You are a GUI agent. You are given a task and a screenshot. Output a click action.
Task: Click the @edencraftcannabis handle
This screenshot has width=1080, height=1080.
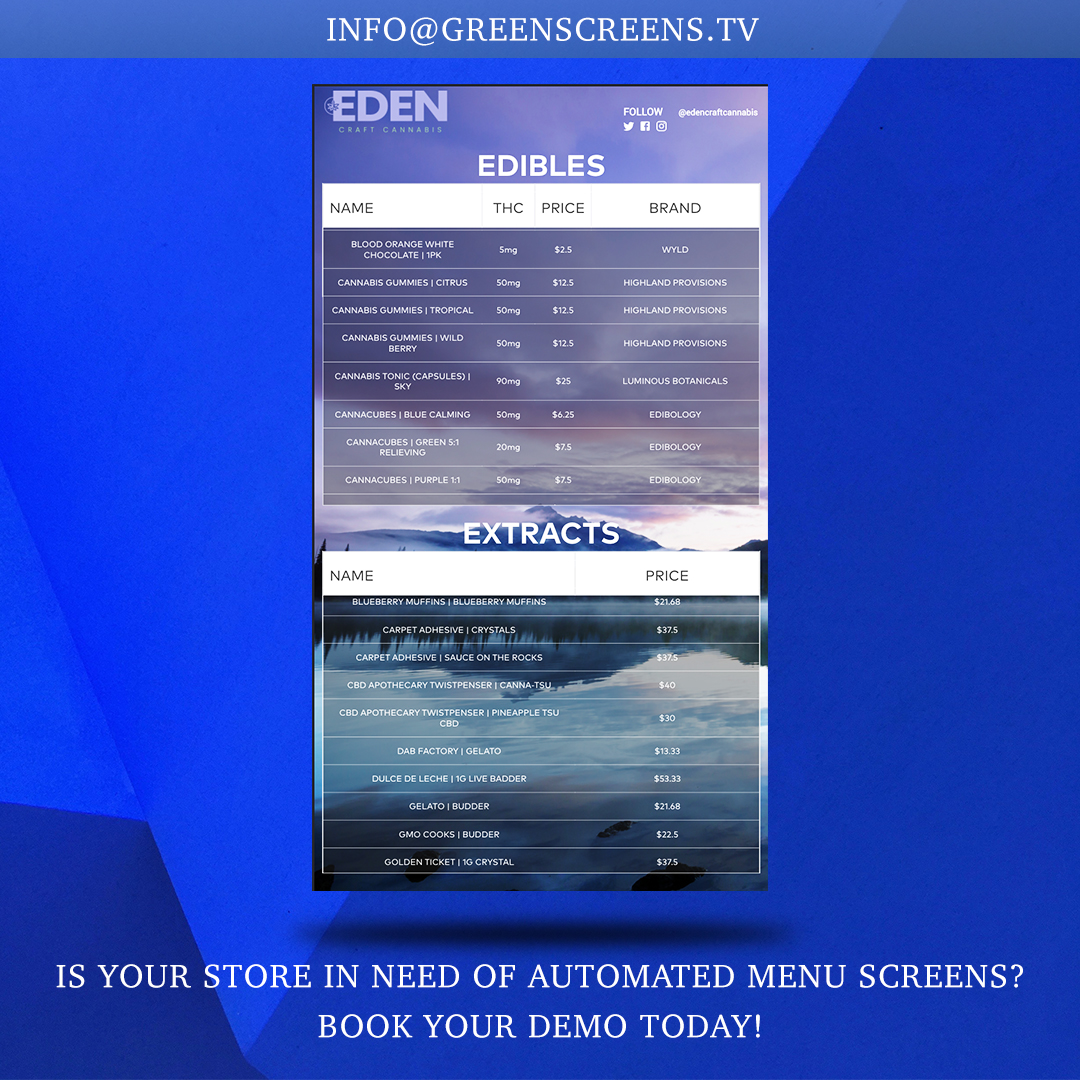[718, 112]
